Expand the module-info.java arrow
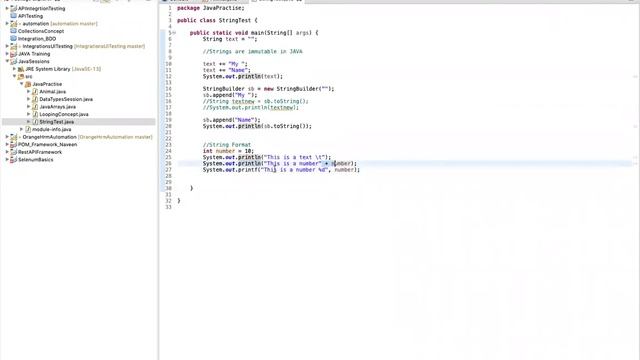640x360 pixels. (22, 129)
